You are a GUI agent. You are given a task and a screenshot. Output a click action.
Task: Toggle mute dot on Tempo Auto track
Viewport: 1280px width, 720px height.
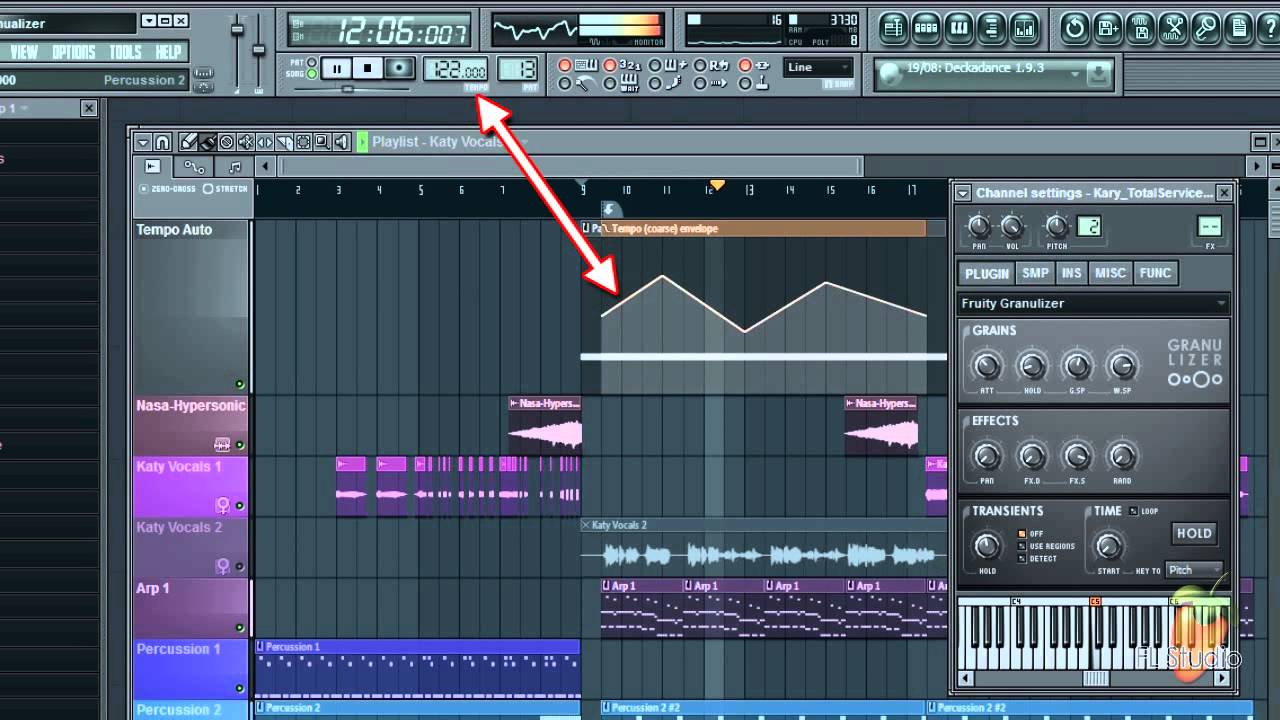240,384
